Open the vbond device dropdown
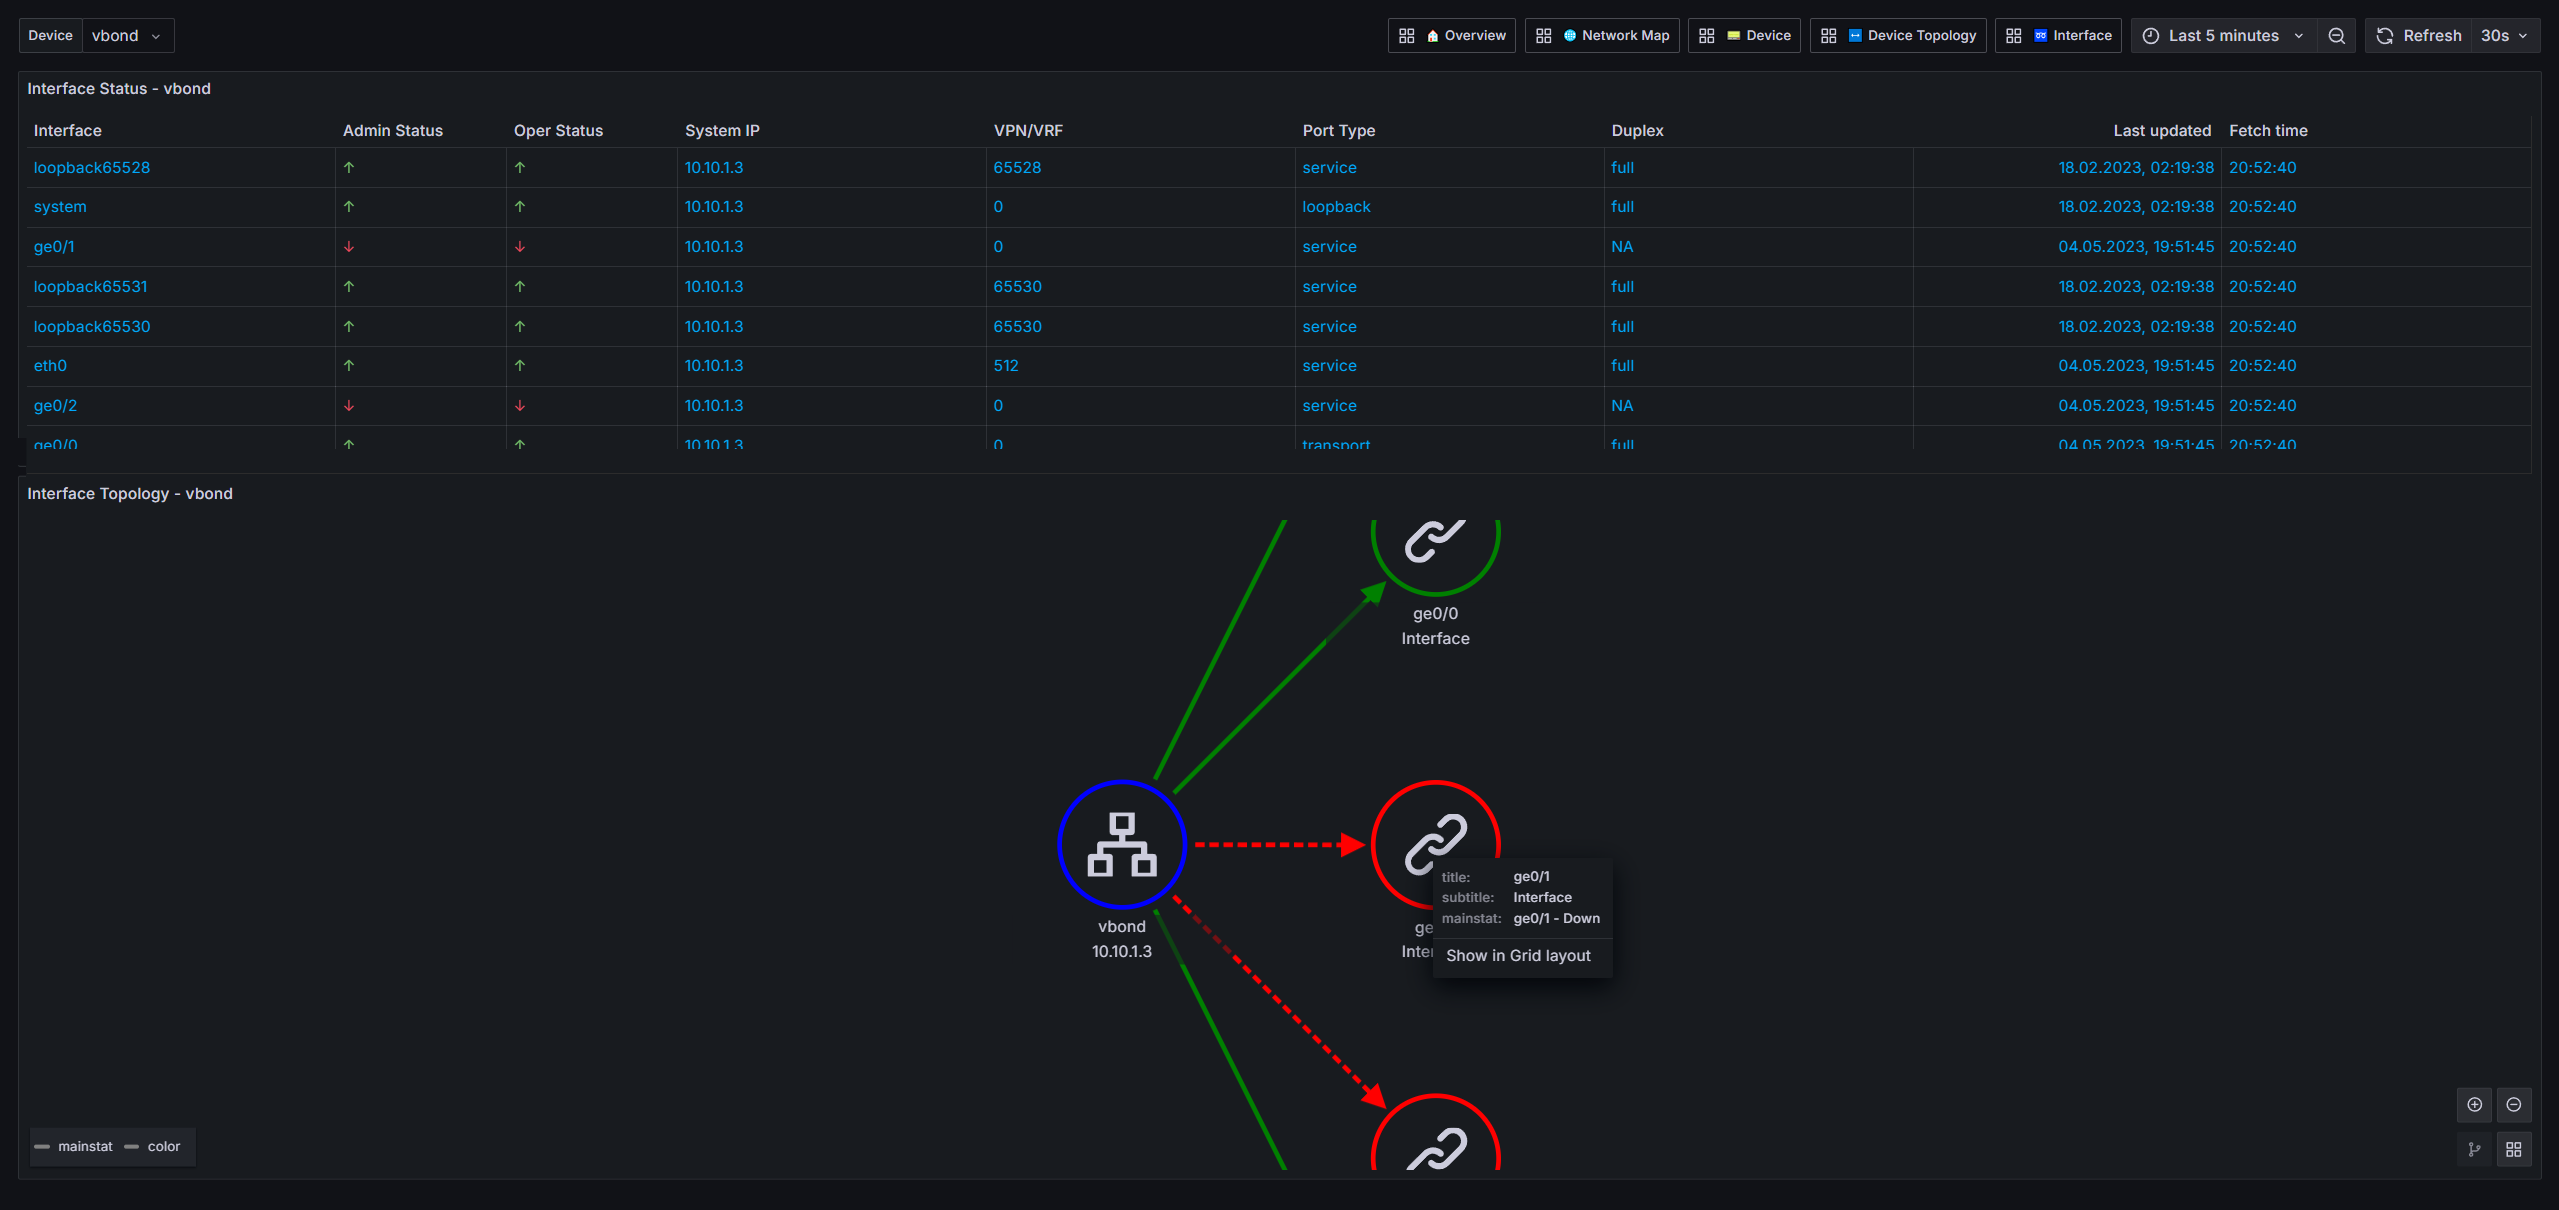The width and height of the screenshot is (2559, 1210). [128, 36]
